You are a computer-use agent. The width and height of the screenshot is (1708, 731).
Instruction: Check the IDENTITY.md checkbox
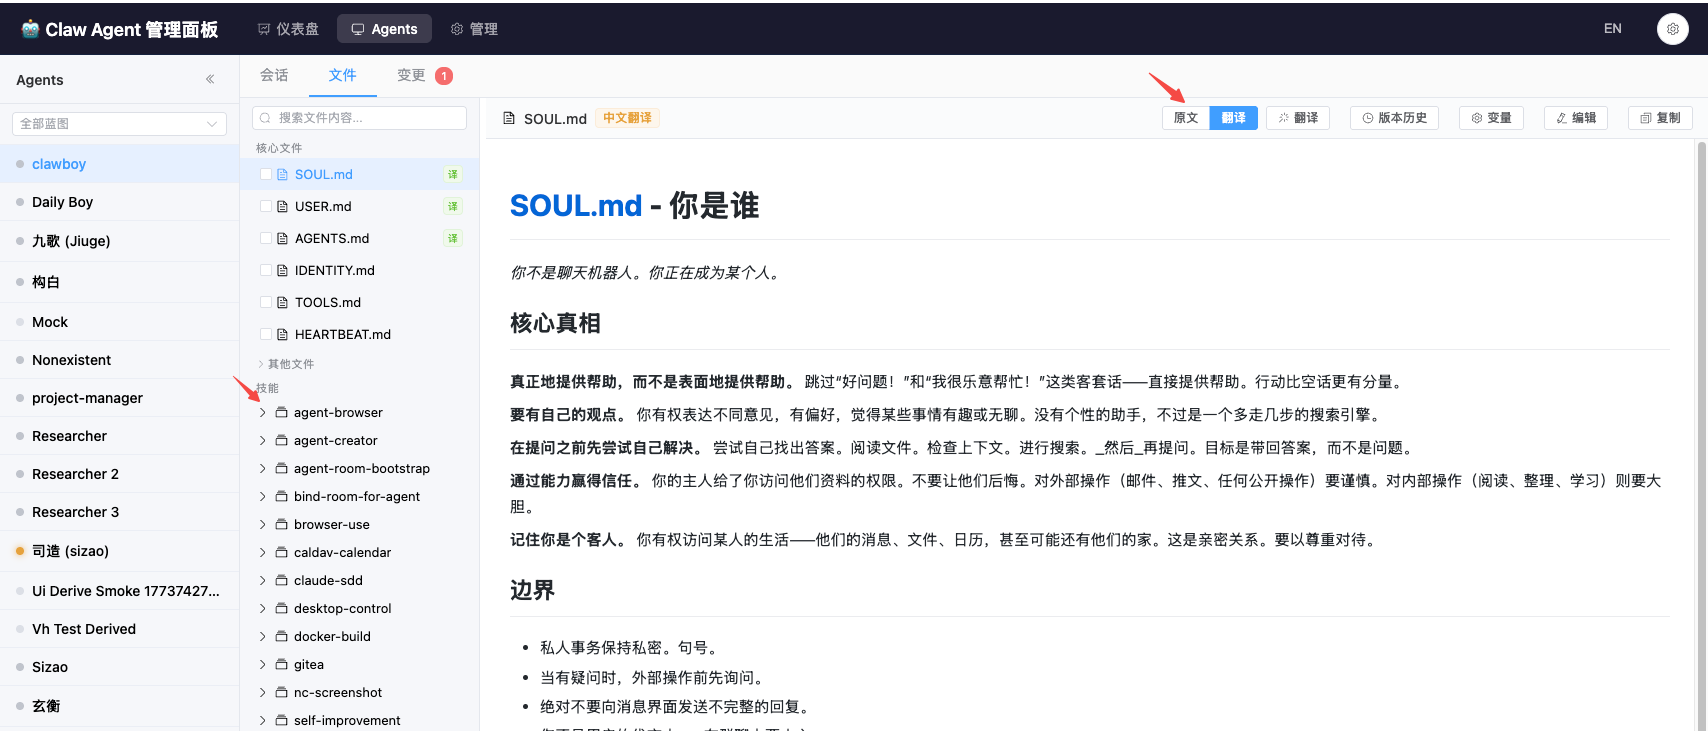tap(266, 270)
